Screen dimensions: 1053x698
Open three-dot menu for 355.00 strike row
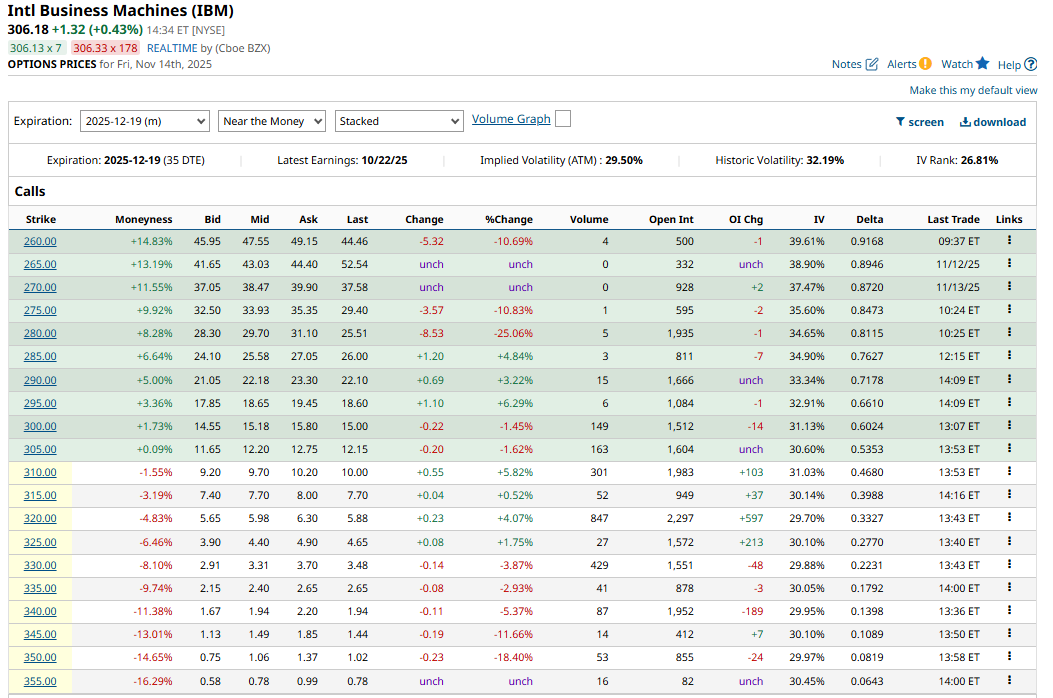point(1009,680)
